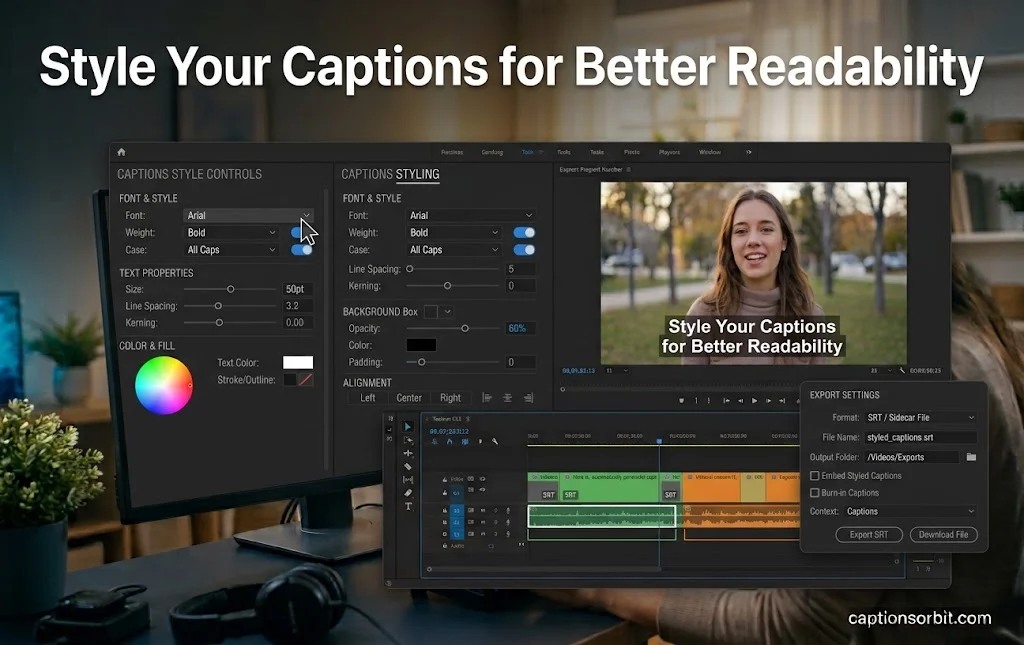1024x645 pixels.
Task: Click the align-center icon in the Alignment row
Action: [x=507, y=398]
